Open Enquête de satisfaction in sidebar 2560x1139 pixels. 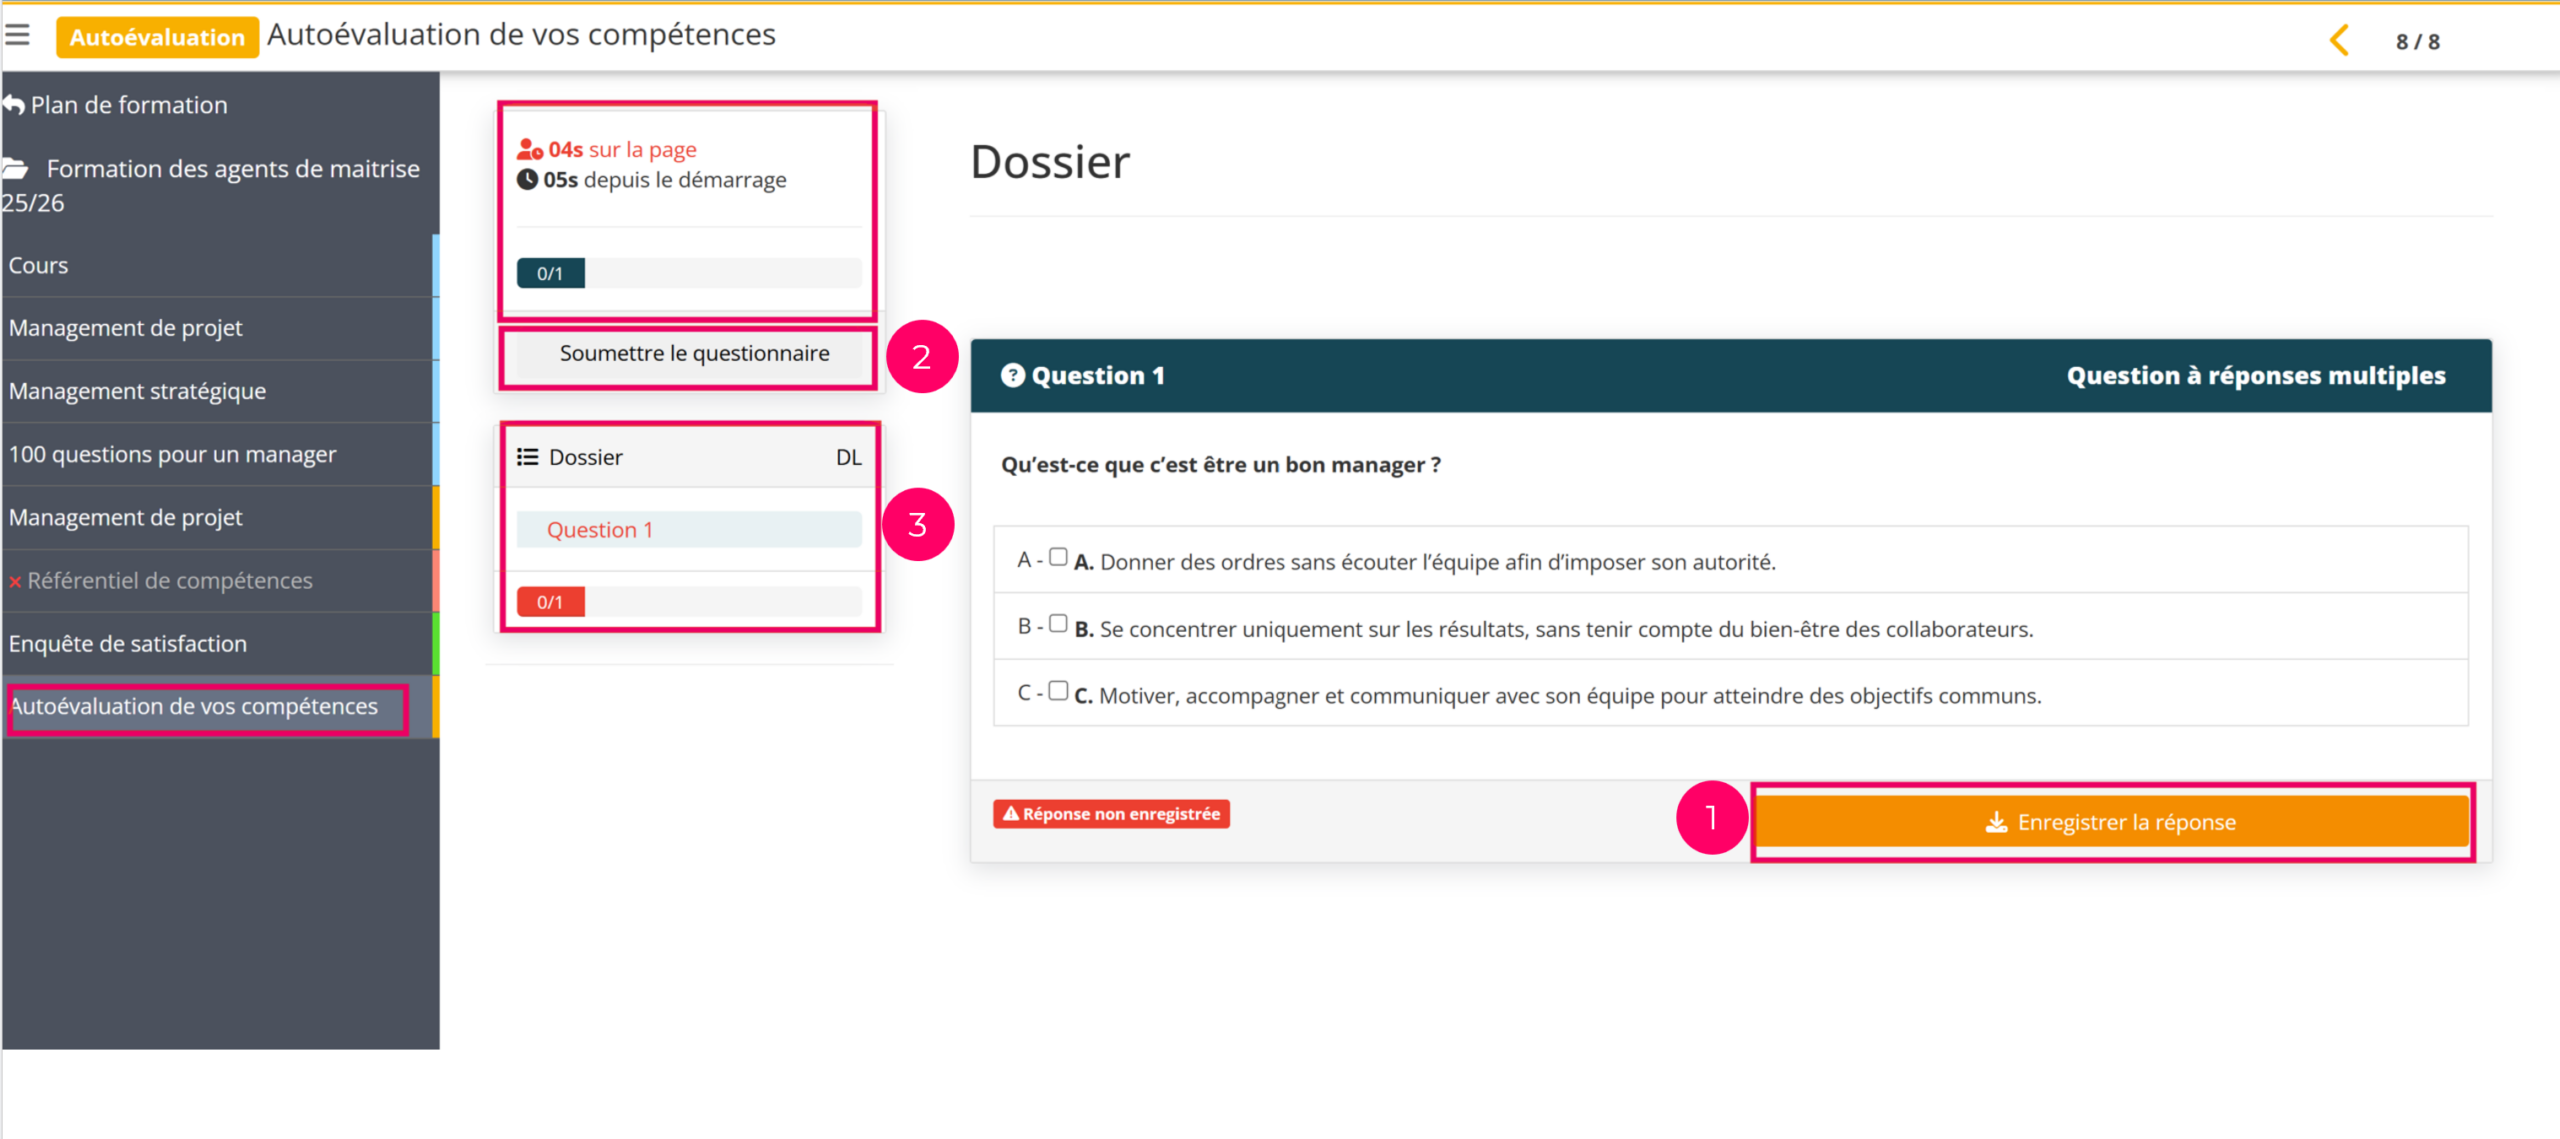coord(127,644)
